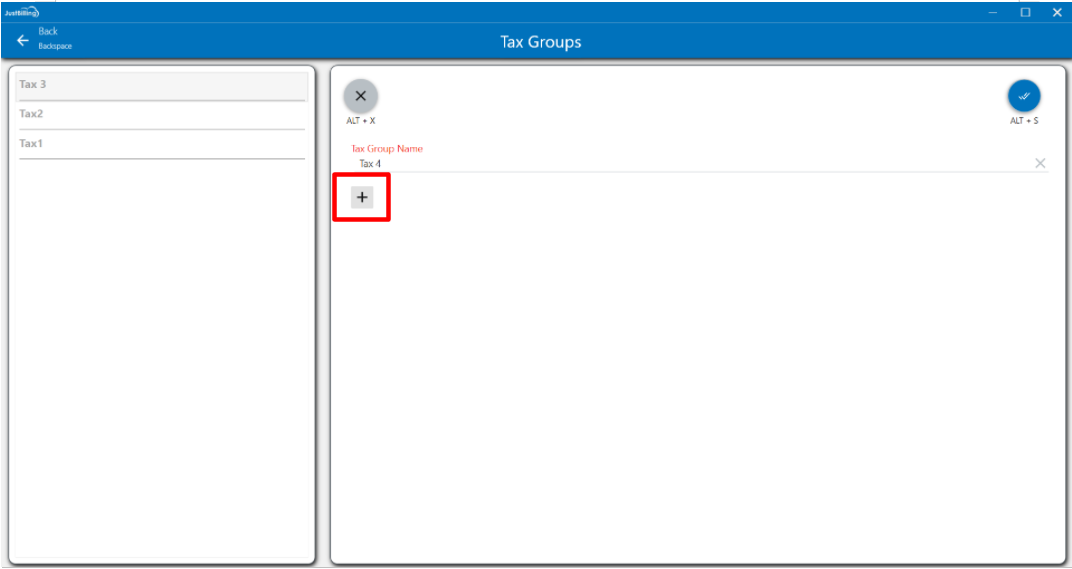Close the JustBilling application window

pos(1056,12)
